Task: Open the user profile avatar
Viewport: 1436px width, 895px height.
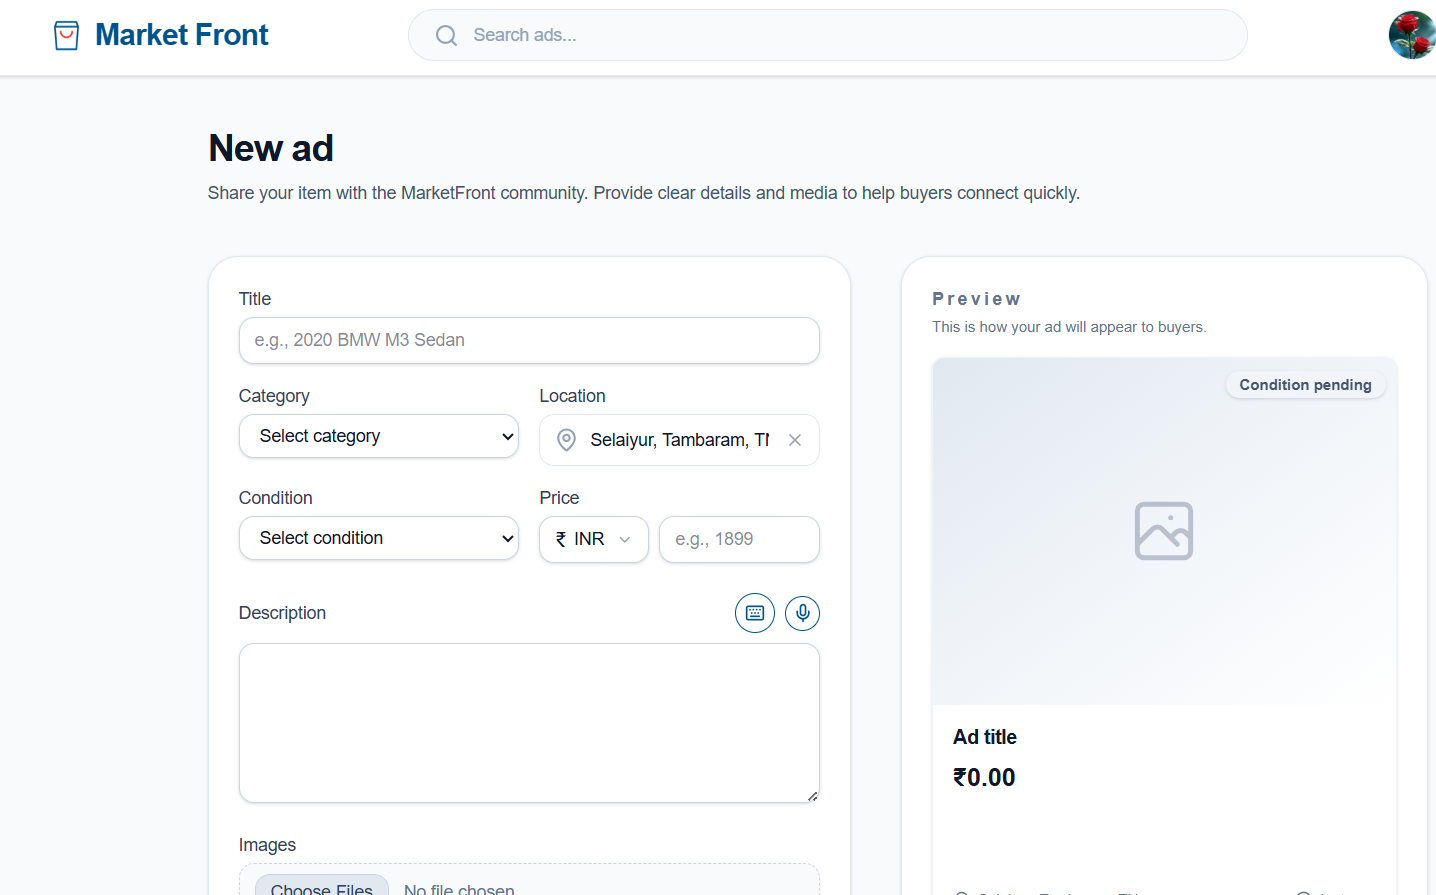Action: click(x=1412, y=35)
